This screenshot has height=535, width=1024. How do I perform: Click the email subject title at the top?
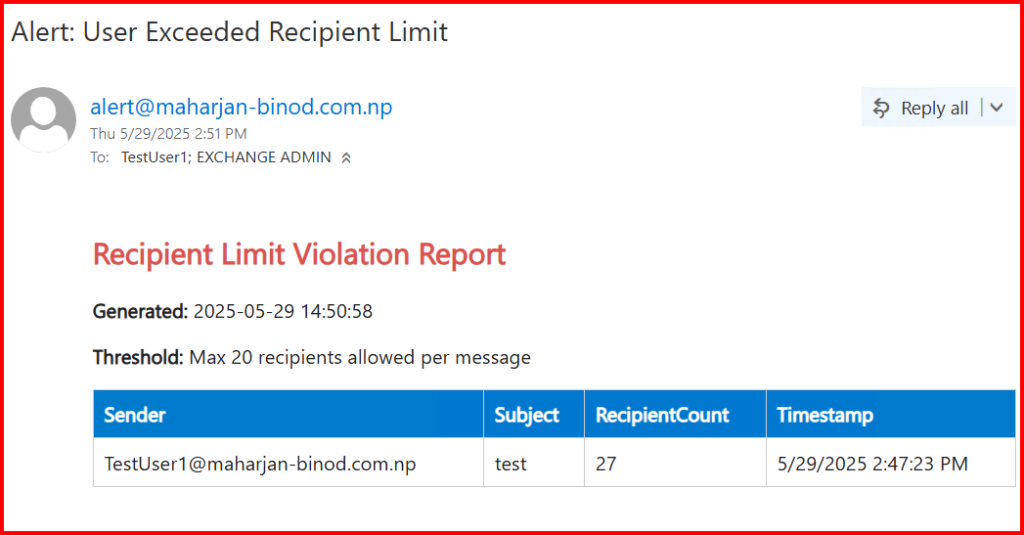[x=229, y=32]
